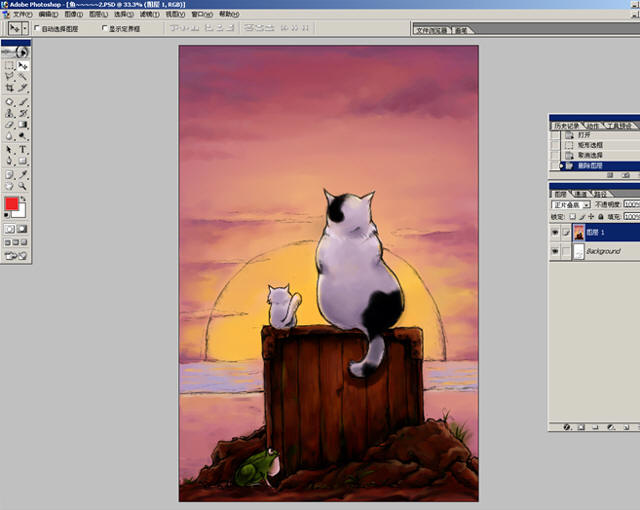Choose Full Screen Mode icon
640x510 pixels.
pyautogui.click(x=24, y=242)
